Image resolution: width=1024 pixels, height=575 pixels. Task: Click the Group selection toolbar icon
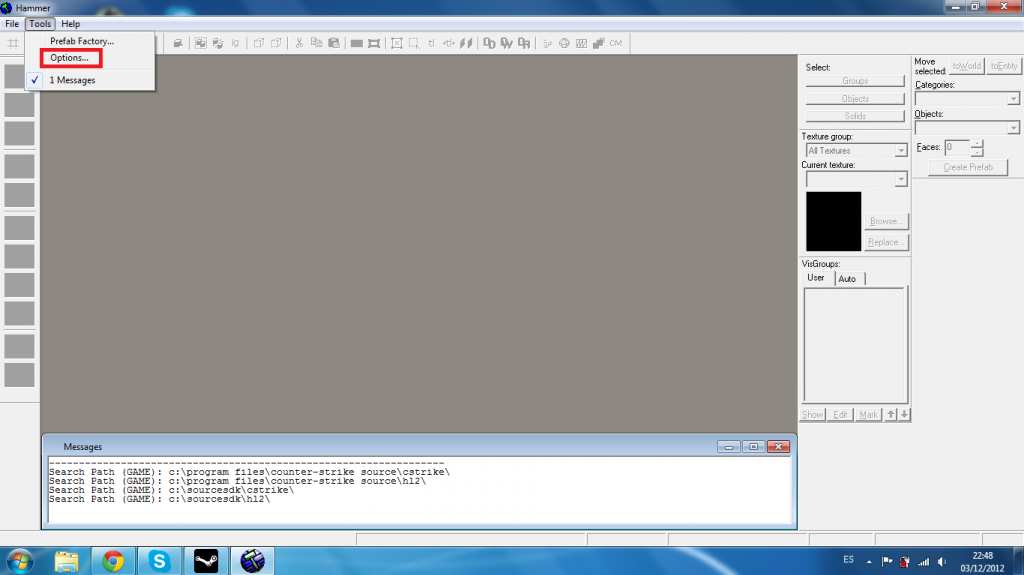point(200,43)
